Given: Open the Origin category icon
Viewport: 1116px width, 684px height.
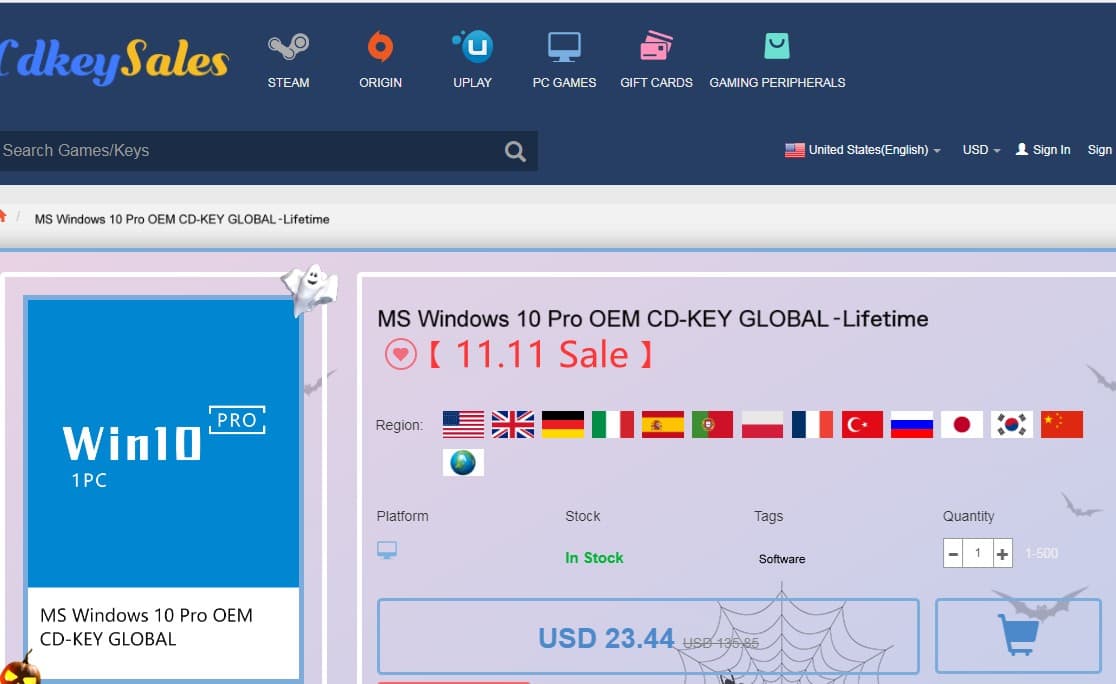Looking at the screenshot, I should (x=380, y=46).
